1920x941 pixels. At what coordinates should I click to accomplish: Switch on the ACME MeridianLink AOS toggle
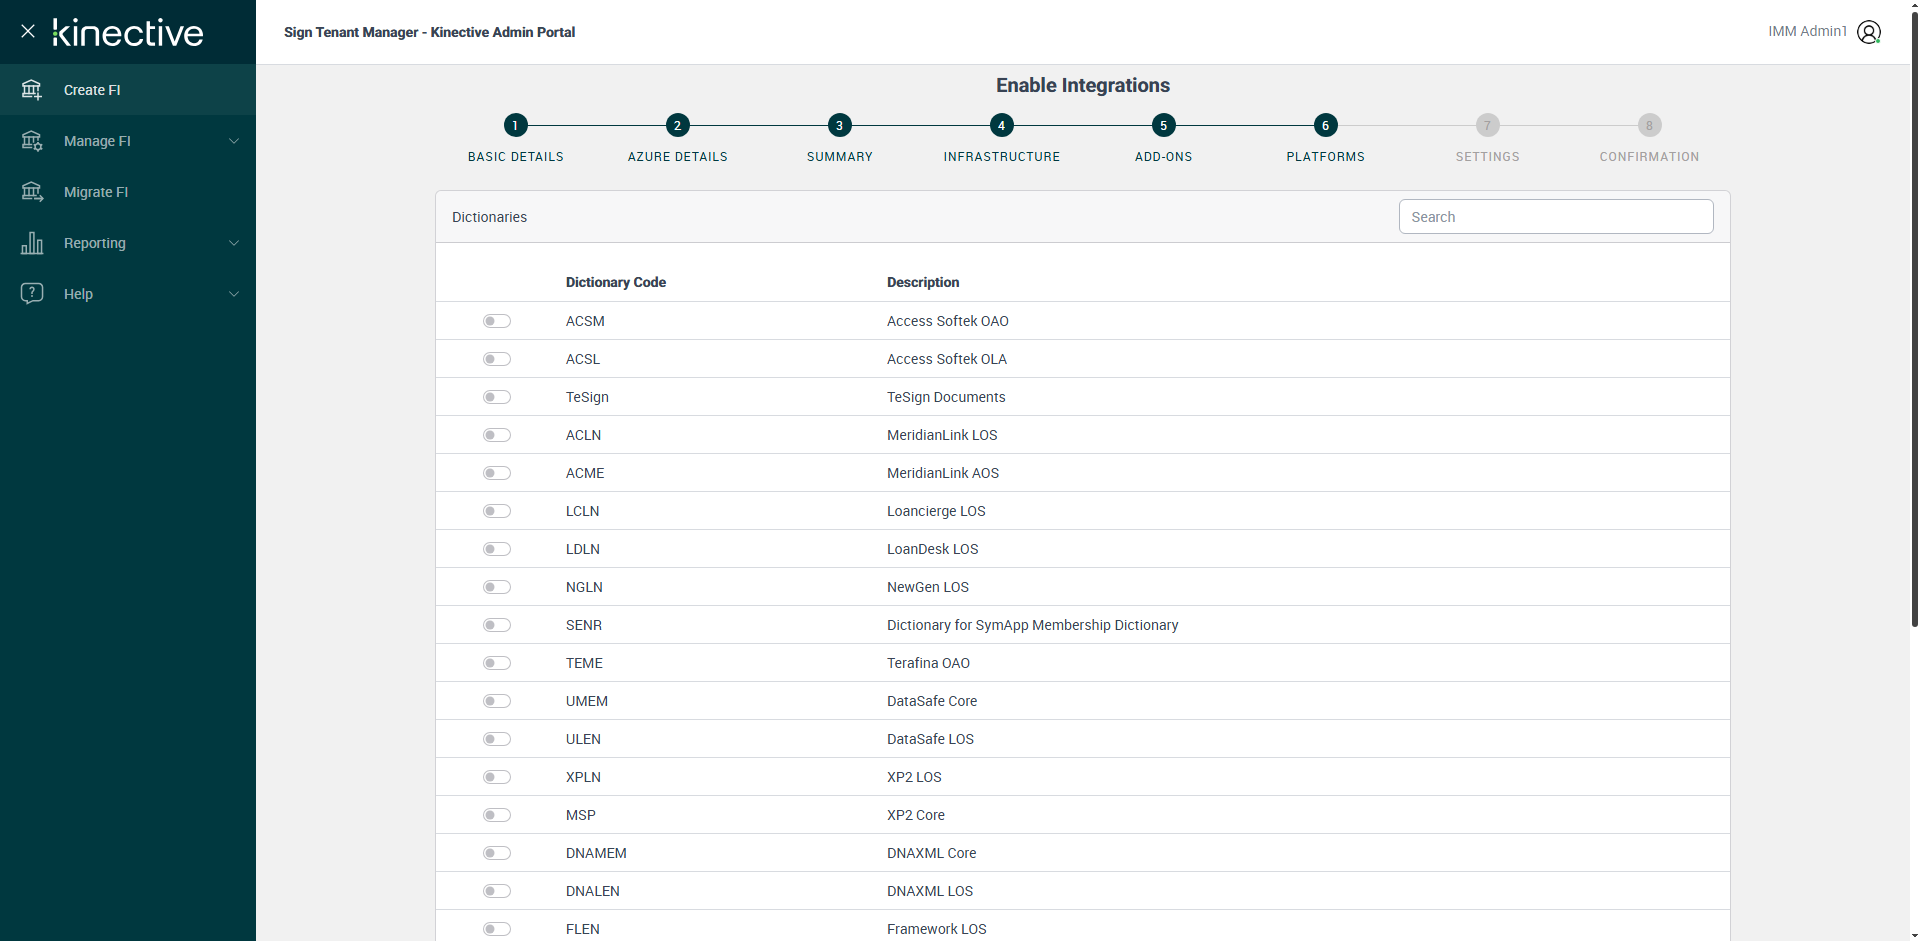pyautogui.click(x=497, y=473)
